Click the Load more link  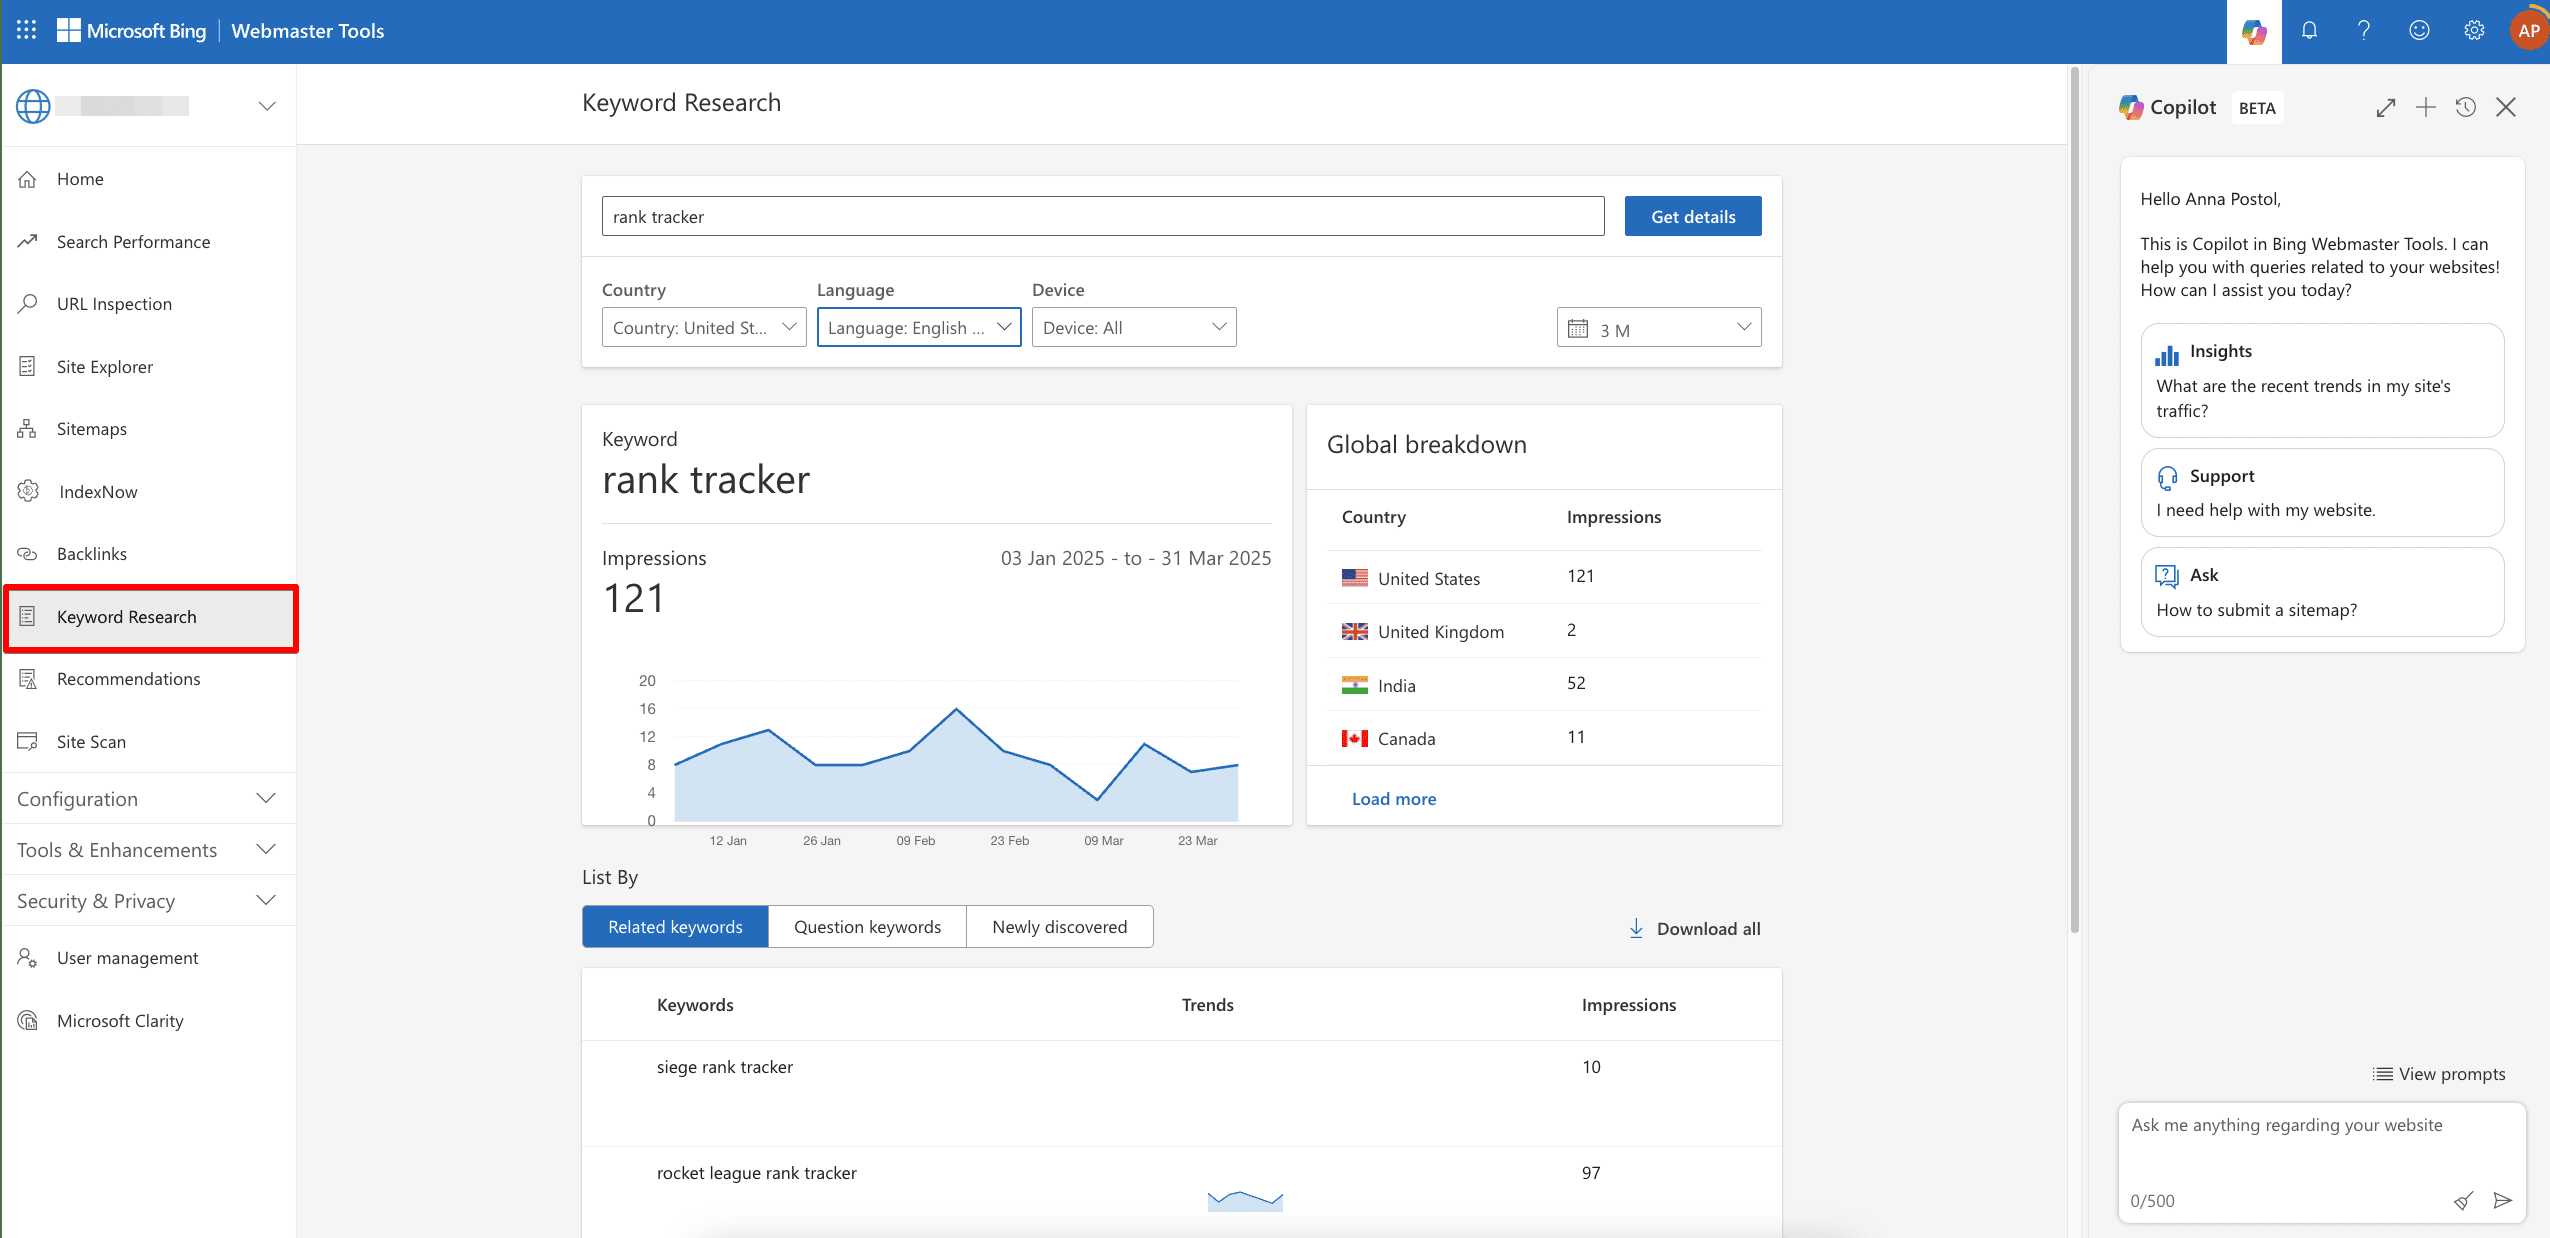point(1393,799)
